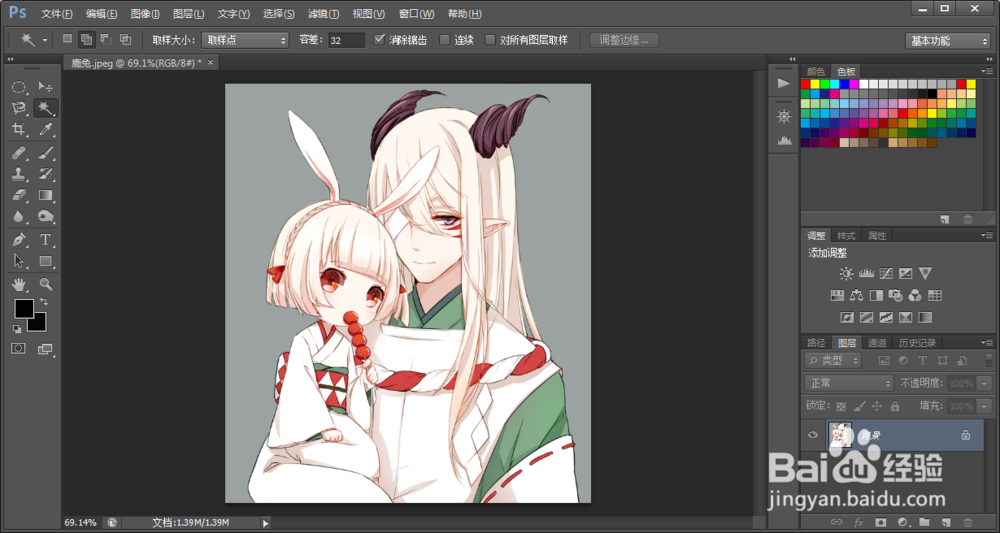Image resolution: width=1000 pixels, height=533 pixels.
Task: Enable the contiguous (连续) checkbox
Action: [445, 40]
